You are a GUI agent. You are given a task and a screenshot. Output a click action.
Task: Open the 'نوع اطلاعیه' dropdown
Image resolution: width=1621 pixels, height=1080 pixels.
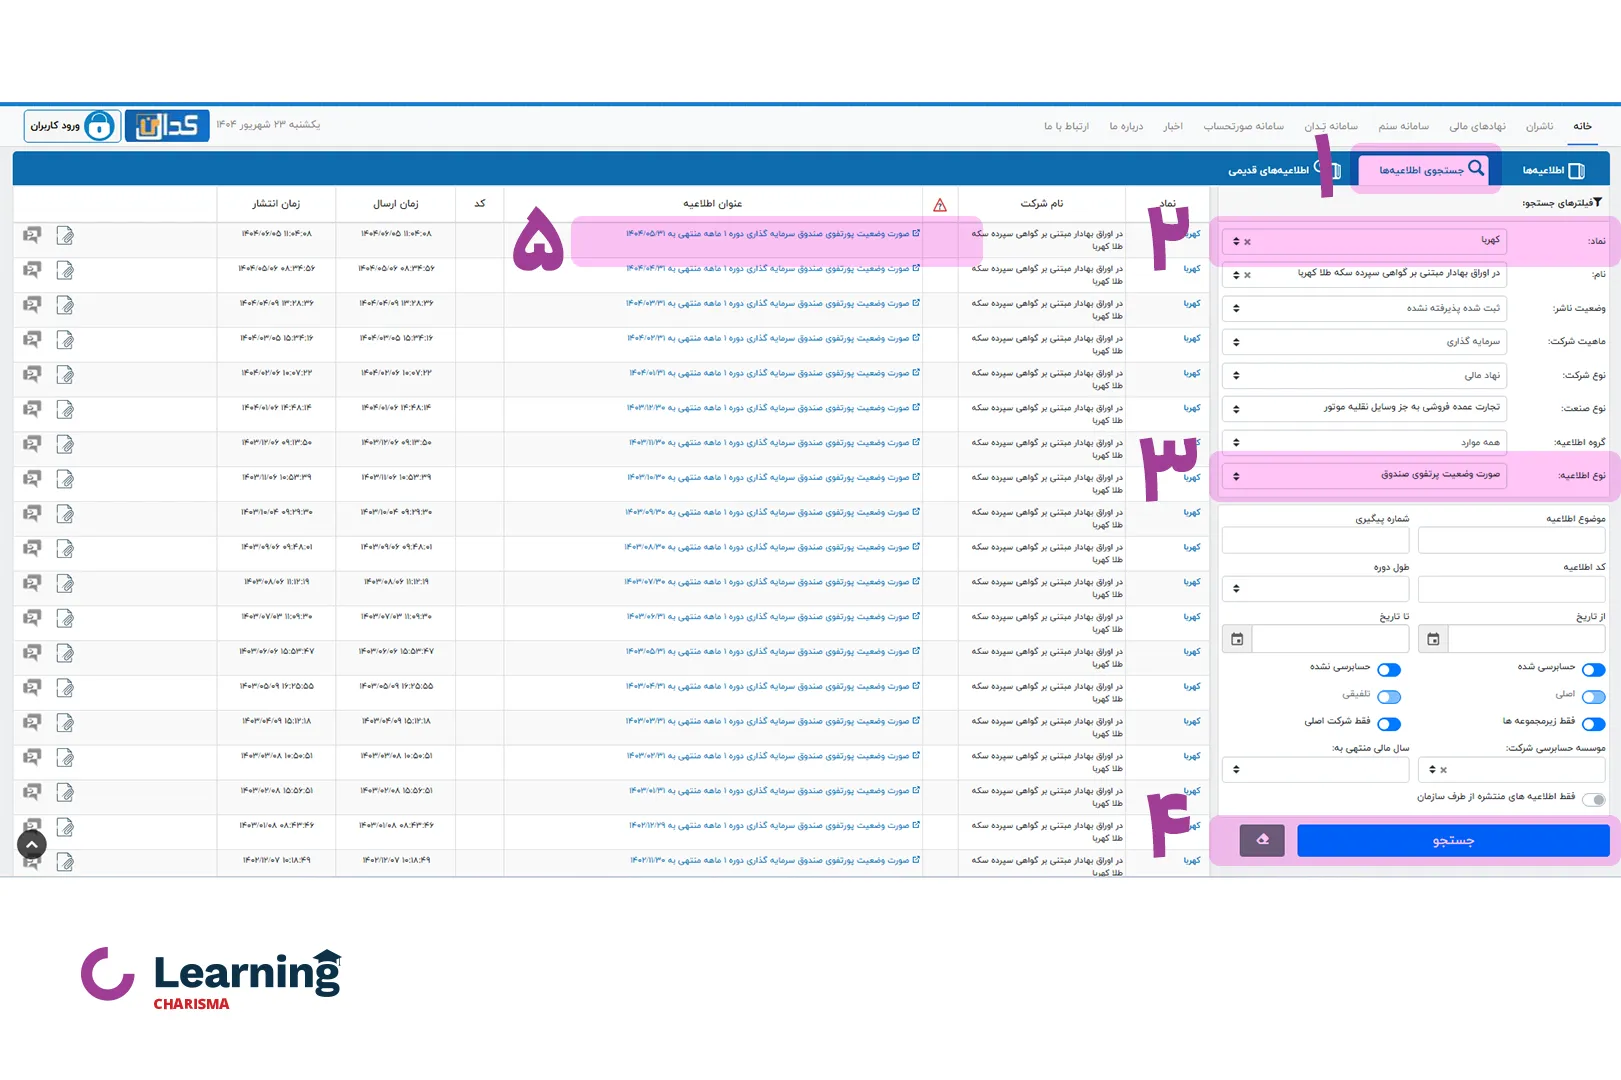pos(1365,475)
